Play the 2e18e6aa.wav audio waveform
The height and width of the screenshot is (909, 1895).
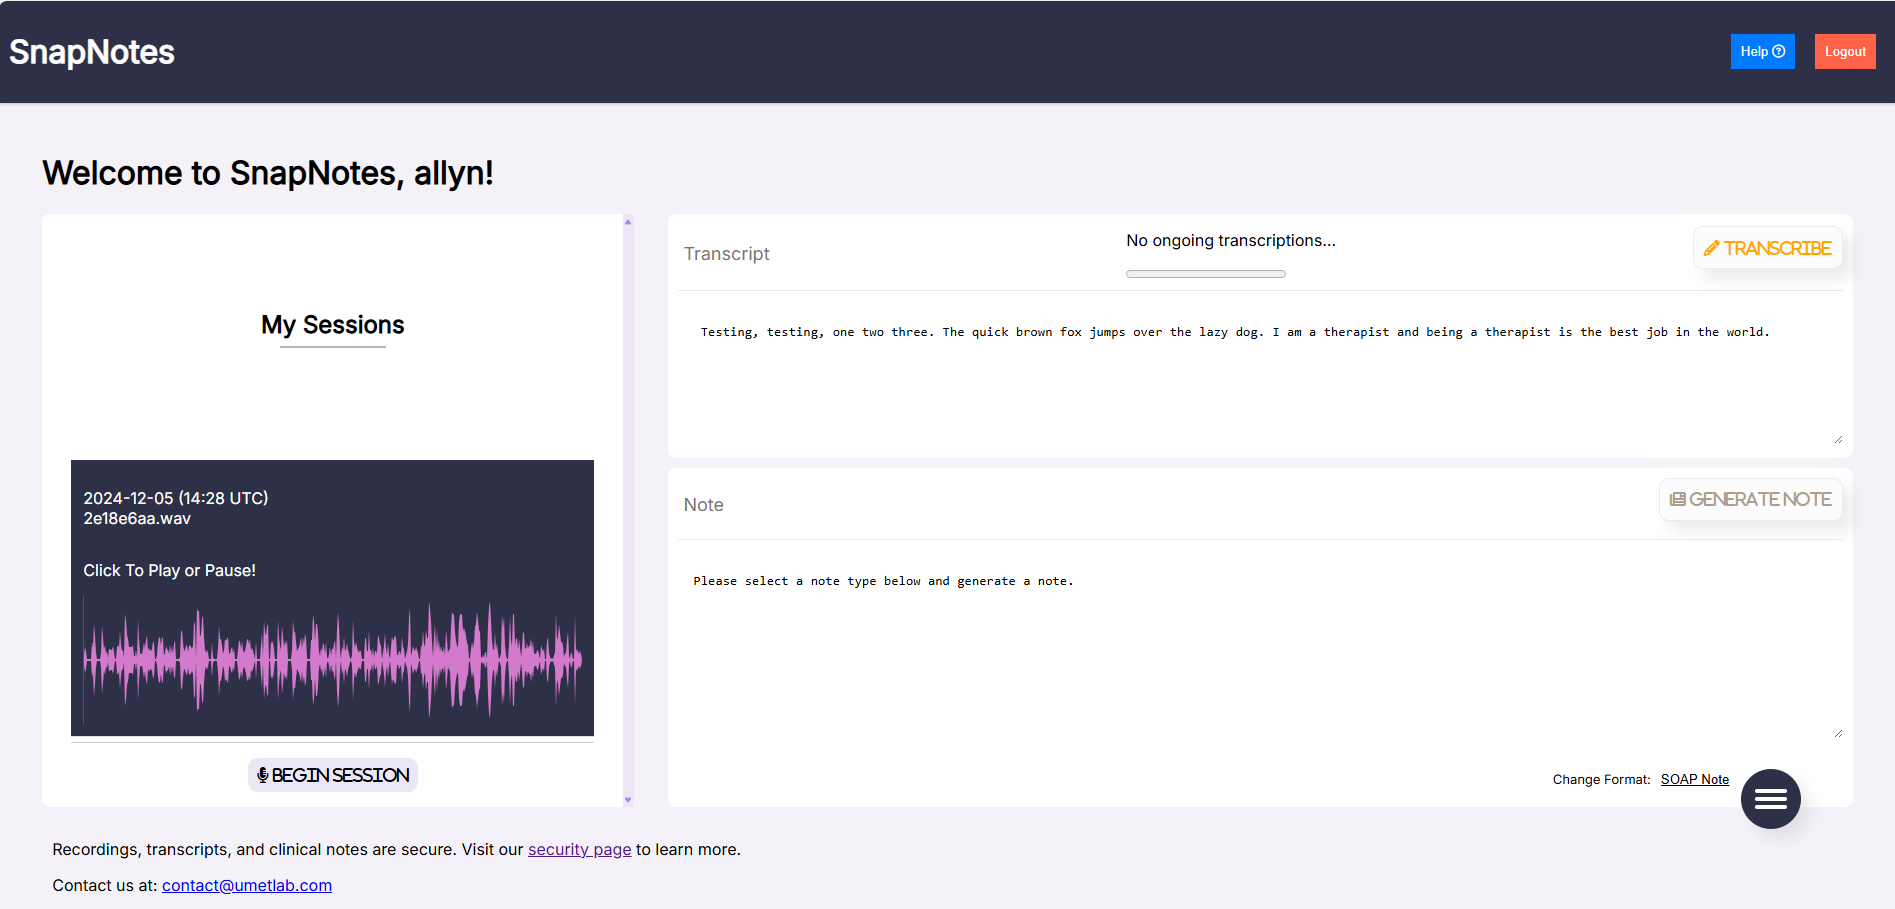pyautogui.click(x=332, y=659)
